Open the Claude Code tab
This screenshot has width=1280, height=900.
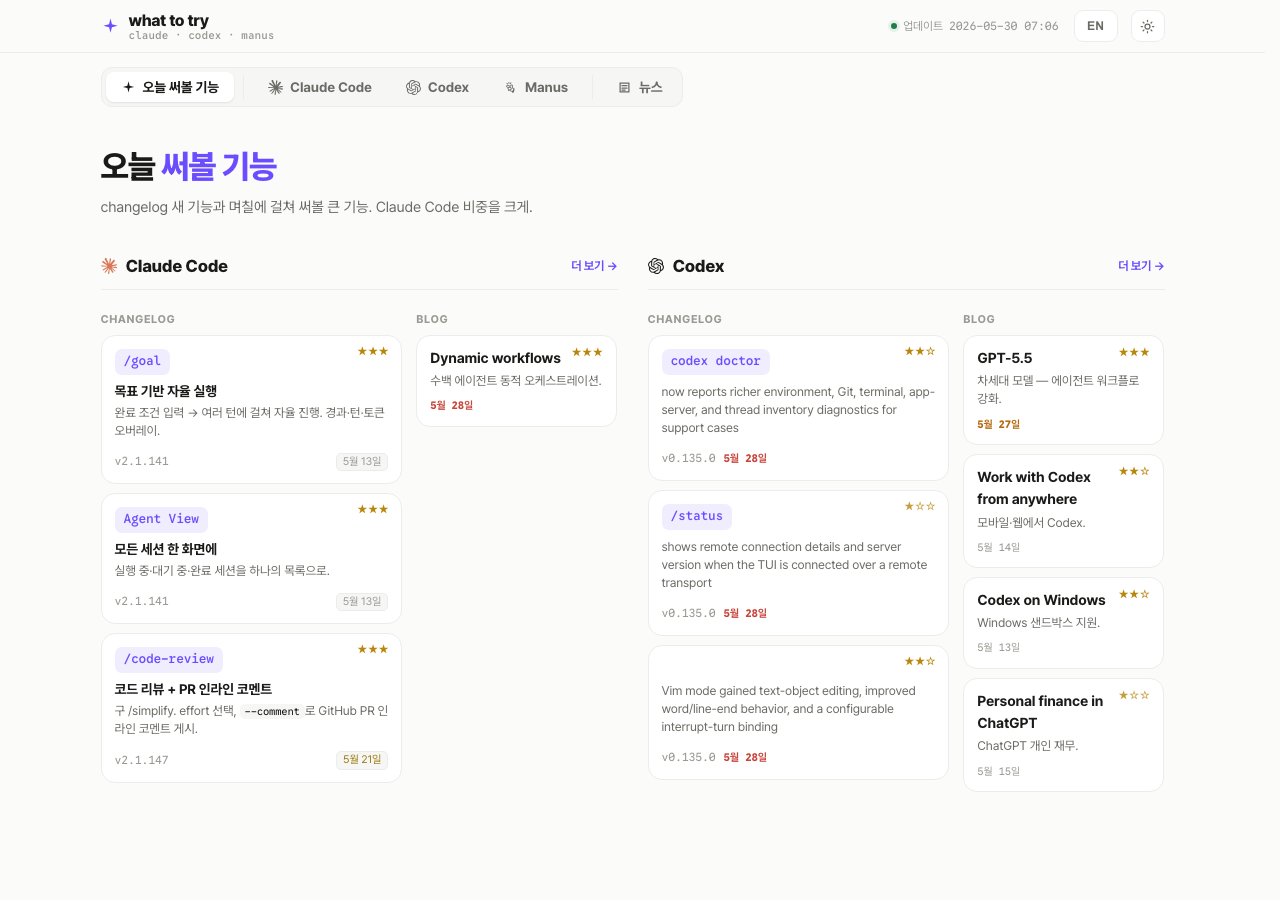click(320, 87)
